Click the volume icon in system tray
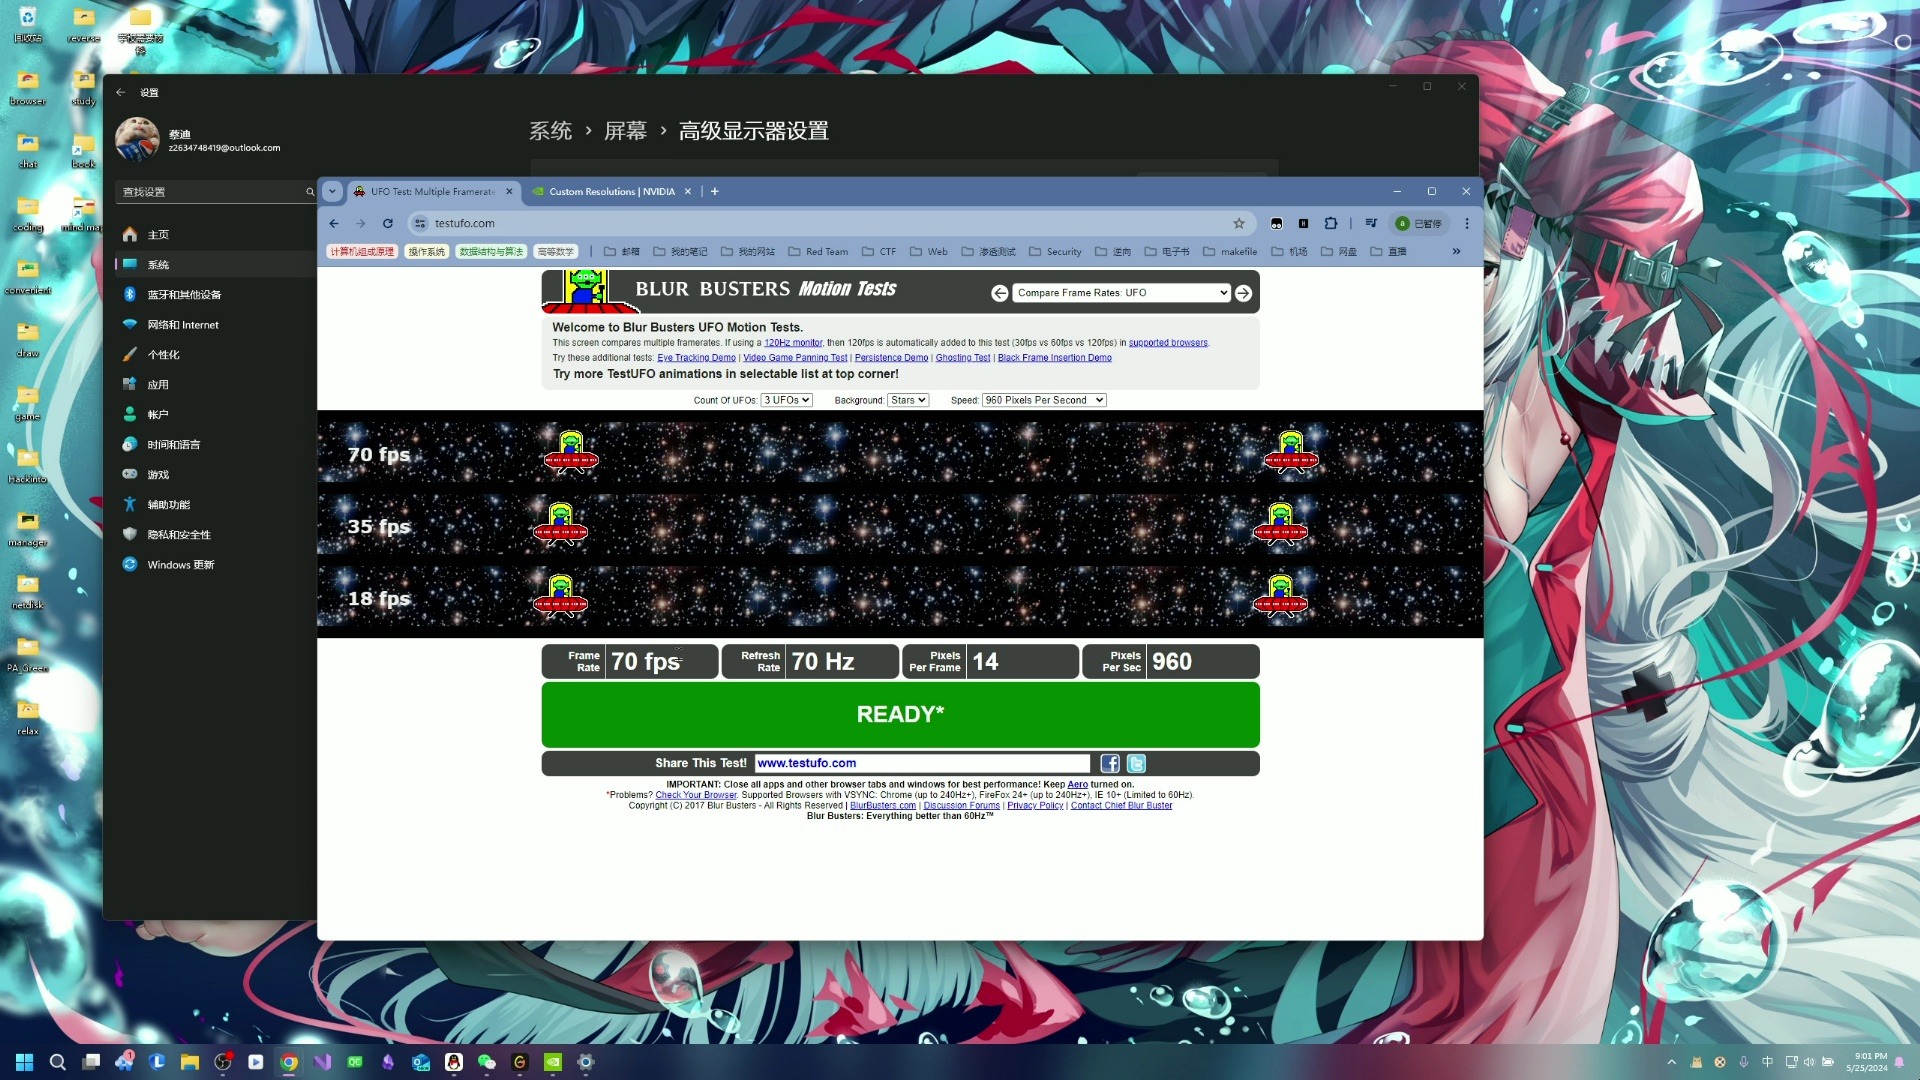The image size is (1920, 1080). [x=1809, y=1062]
